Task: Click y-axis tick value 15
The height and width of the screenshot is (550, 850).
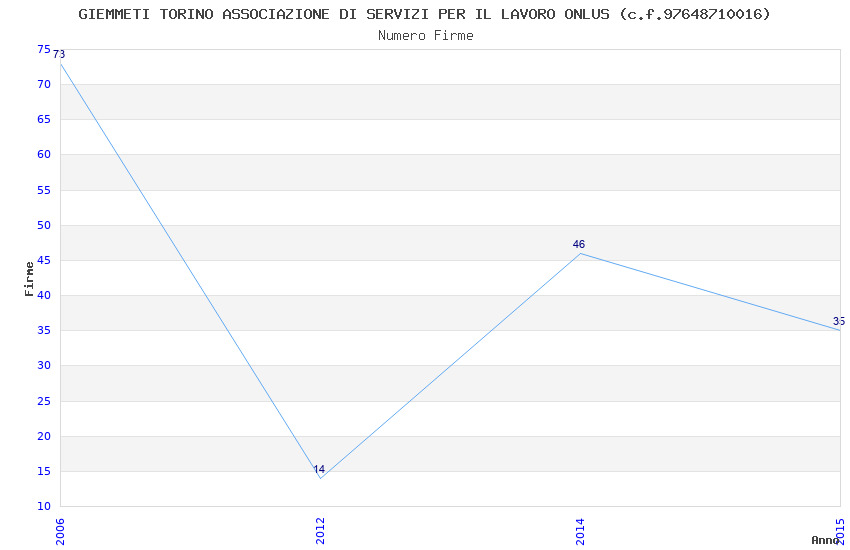Action: point(44,471)
